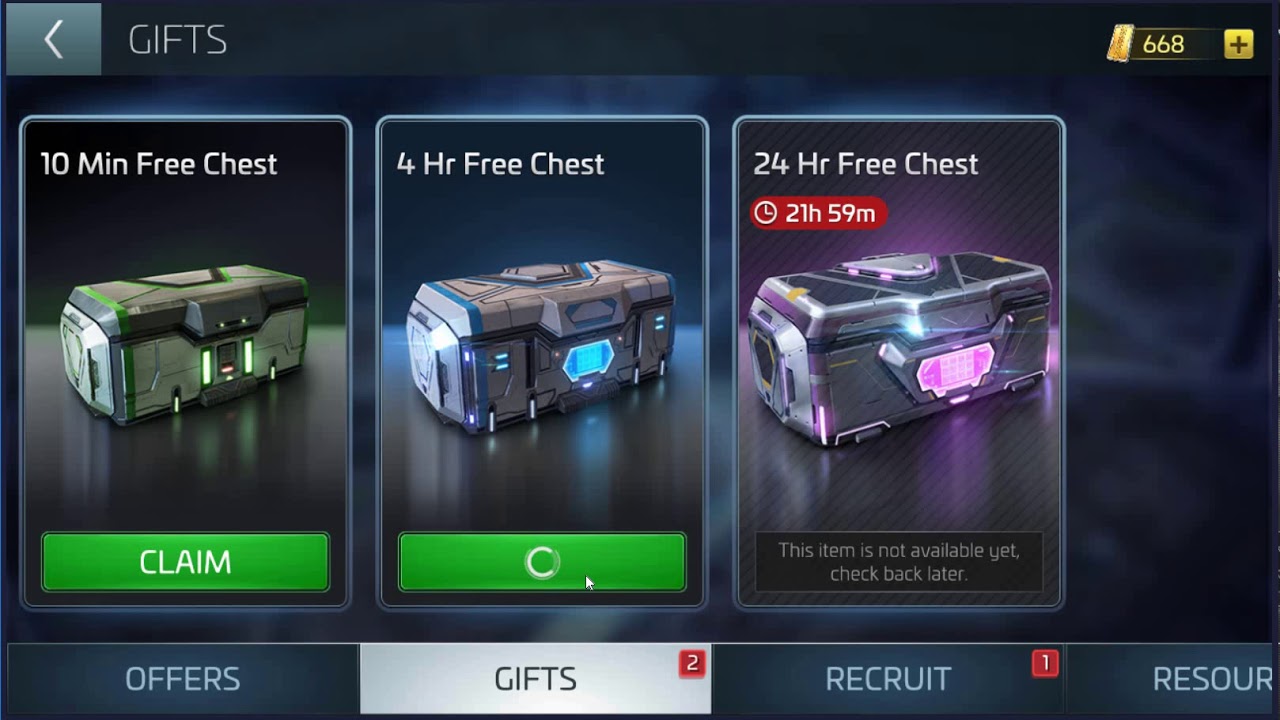This screenshot has width=1280, height=720.
Task: Claim the 10 Min Free Chest
Action: (x=185, y=562)
